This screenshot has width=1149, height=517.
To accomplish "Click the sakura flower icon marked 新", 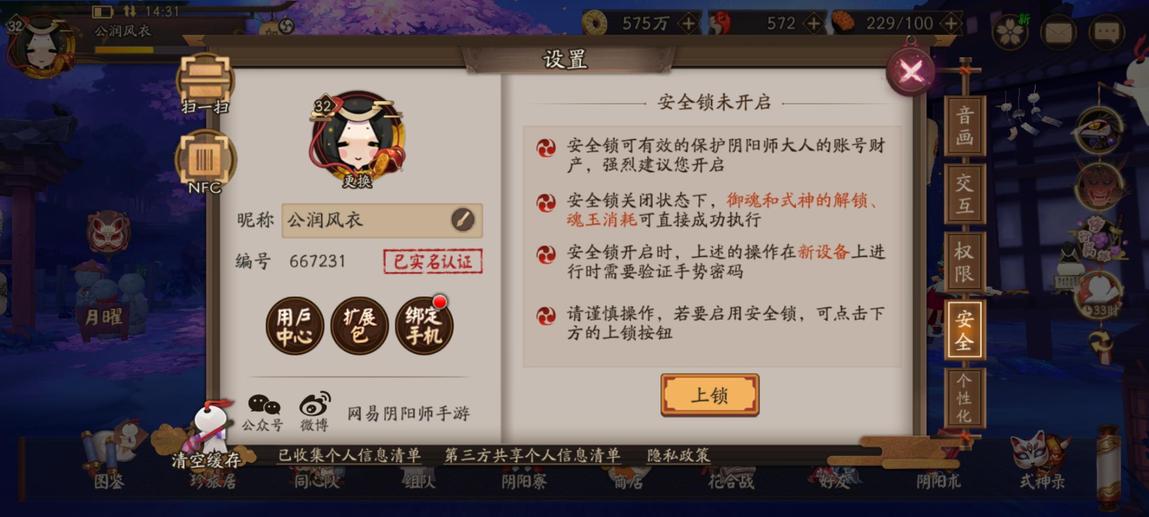I will point(1010,32).
